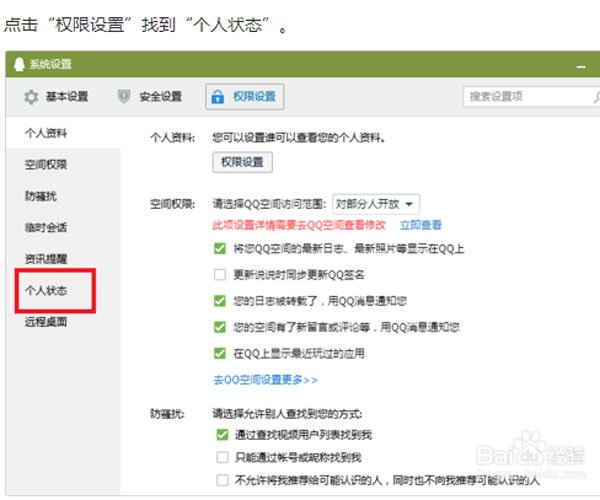Click the QQ penguin logo icon
Image resolution: width=600 pixels, height=500 pixels.
tap(19, 64)
